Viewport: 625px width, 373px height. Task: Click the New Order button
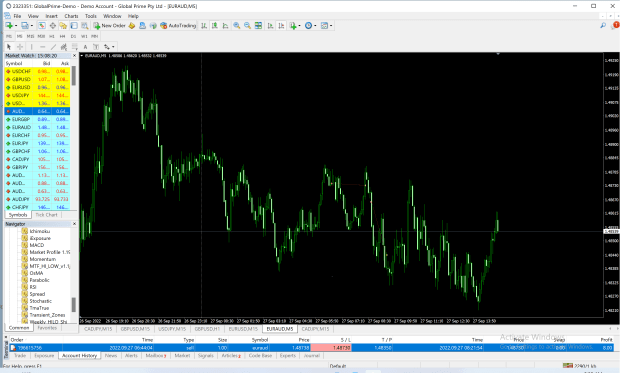tap(110, 26)
